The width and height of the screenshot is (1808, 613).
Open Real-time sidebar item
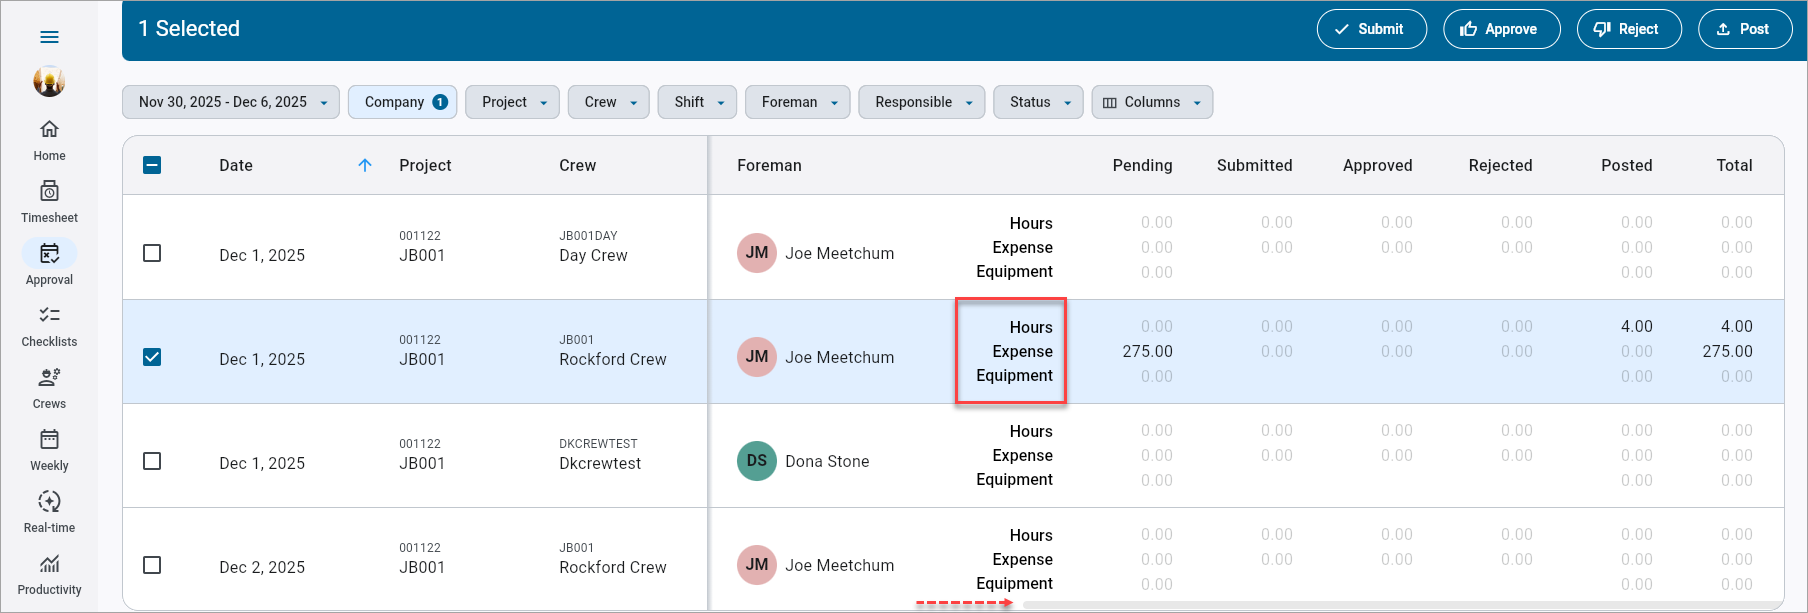pyautogui.click(x=49, y=512)
